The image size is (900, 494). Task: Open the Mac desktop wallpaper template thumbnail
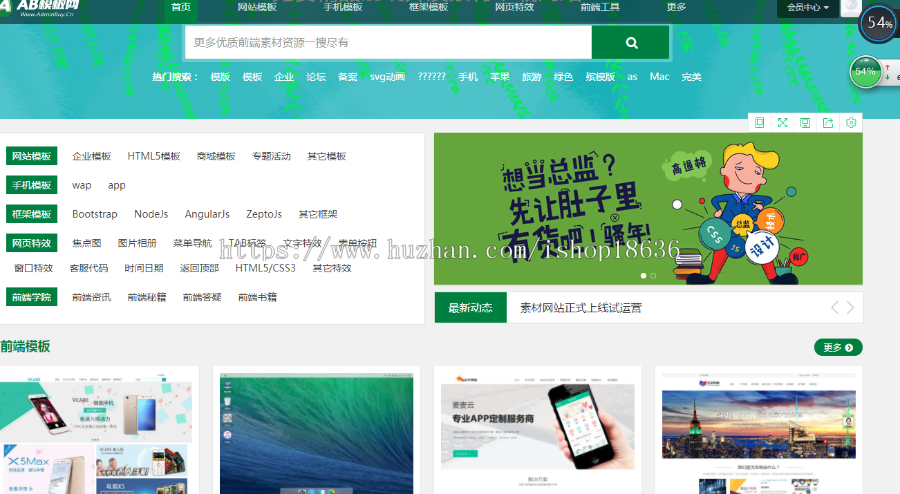pyautogui.click(x=316, y=433)
